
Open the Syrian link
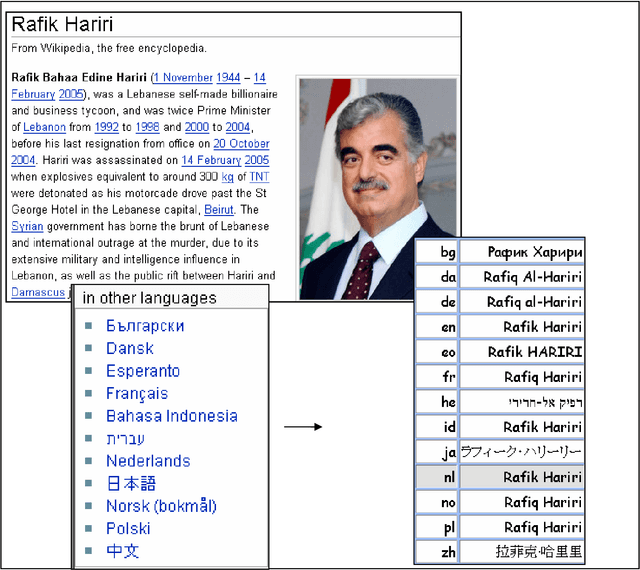(x=27, y=226)
